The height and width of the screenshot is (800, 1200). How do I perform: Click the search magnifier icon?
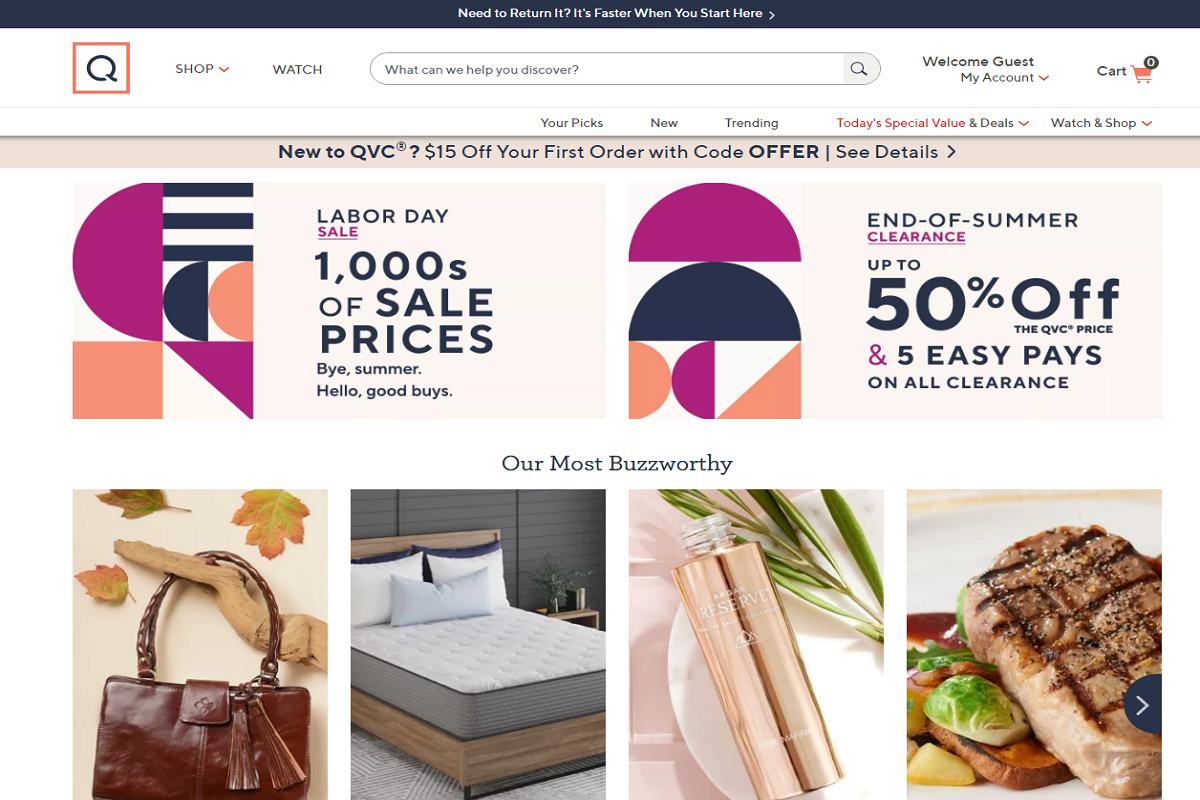[859, 69]
